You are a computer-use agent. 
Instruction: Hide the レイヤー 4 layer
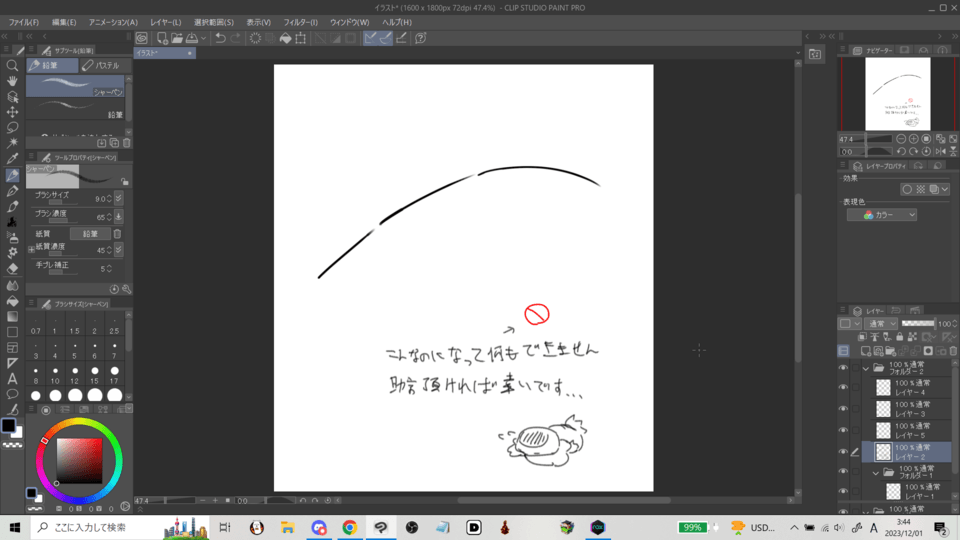[843, 386]
